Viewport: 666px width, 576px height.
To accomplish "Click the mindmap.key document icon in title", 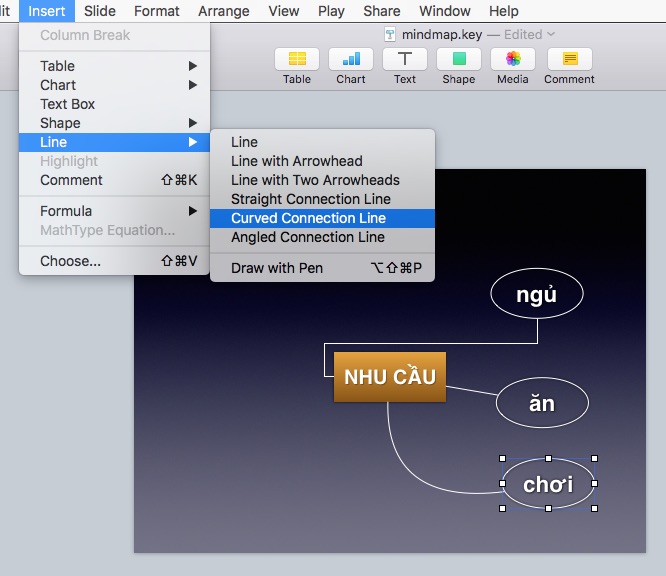I will click(390, 34).
